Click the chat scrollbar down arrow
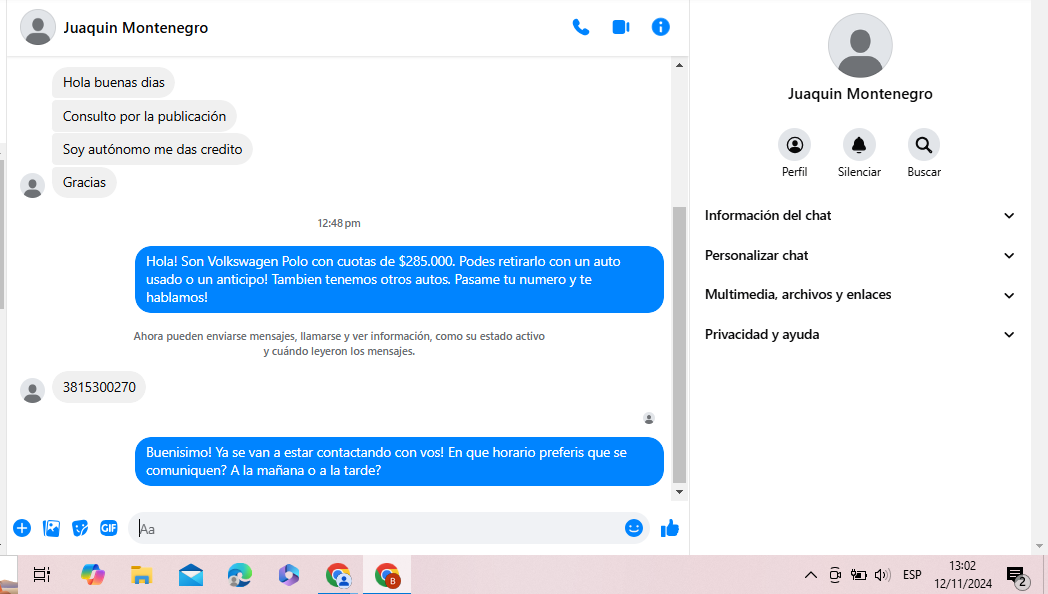 click(x=680, y=492)
